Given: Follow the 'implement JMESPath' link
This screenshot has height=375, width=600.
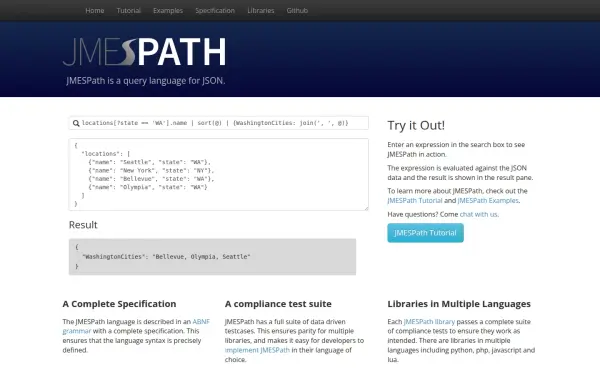Looking at the screenshot, I should pos(257,350).
